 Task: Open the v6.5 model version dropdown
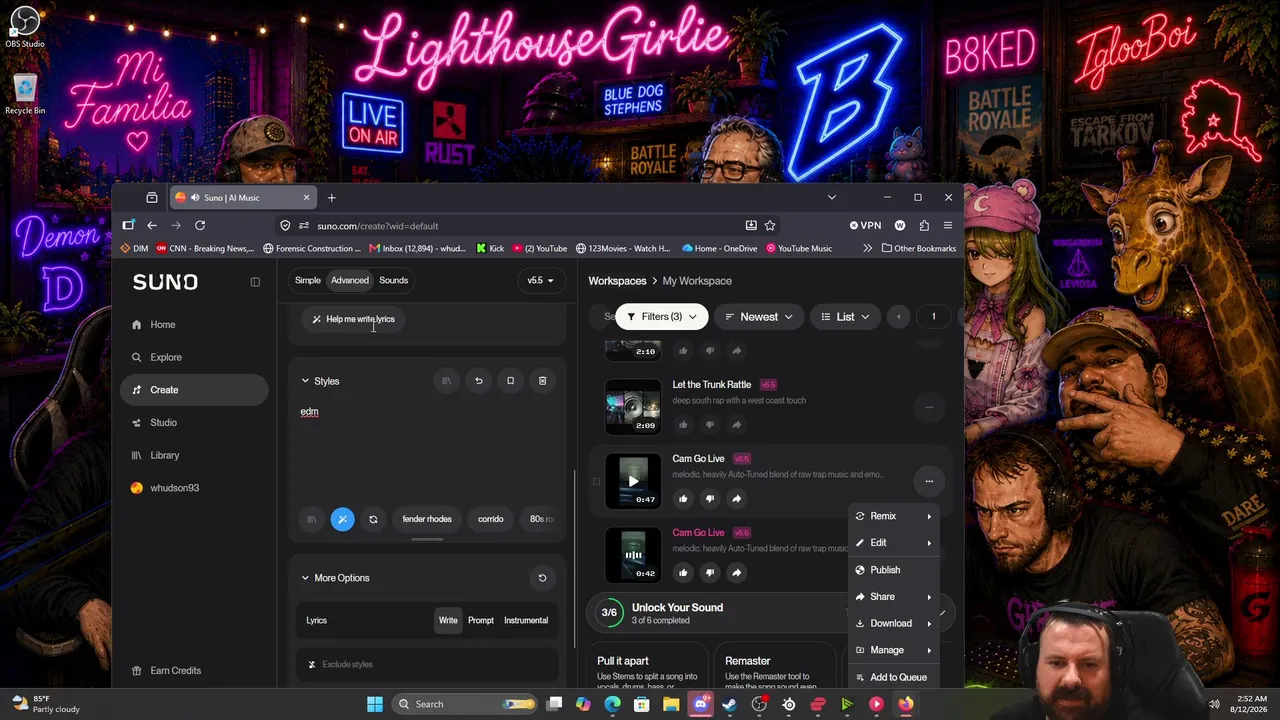tap(540, 280)
